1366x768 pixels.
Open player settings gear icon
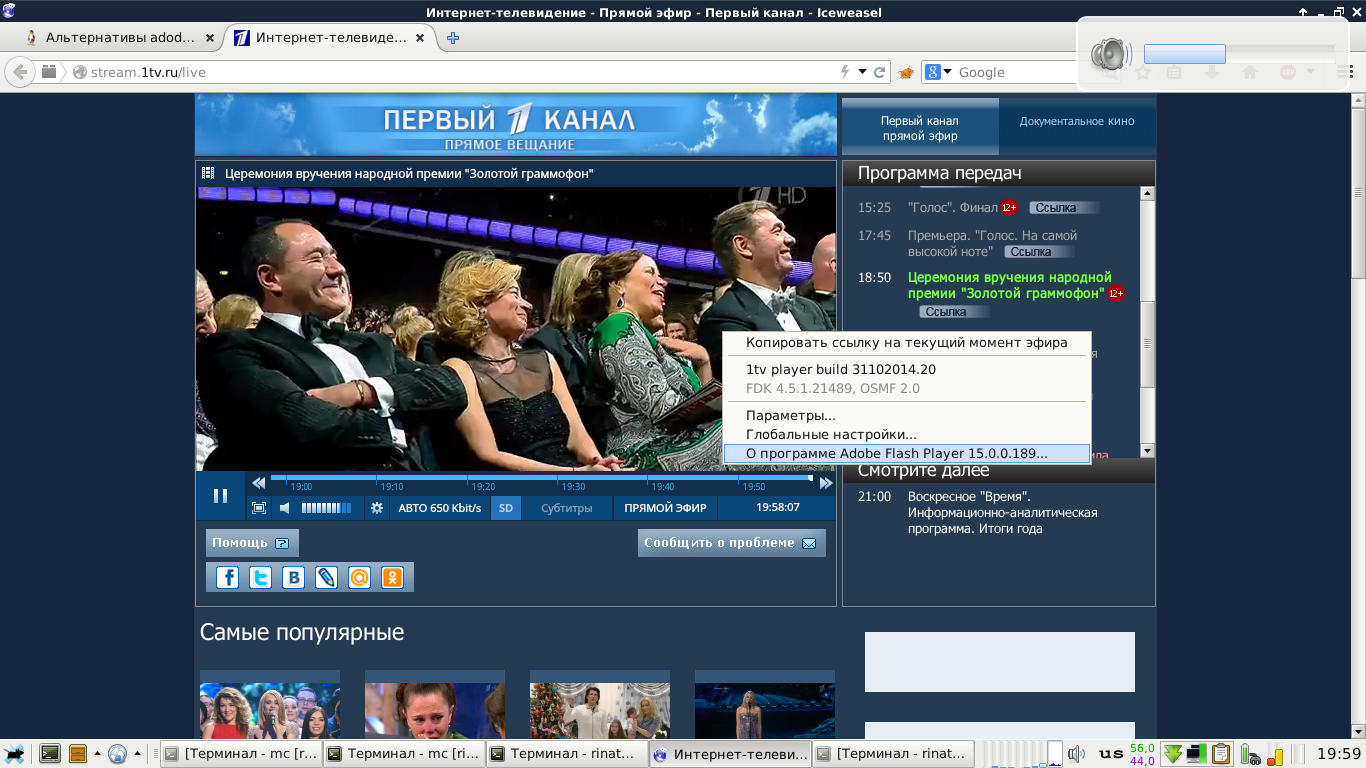click(377, 508)
